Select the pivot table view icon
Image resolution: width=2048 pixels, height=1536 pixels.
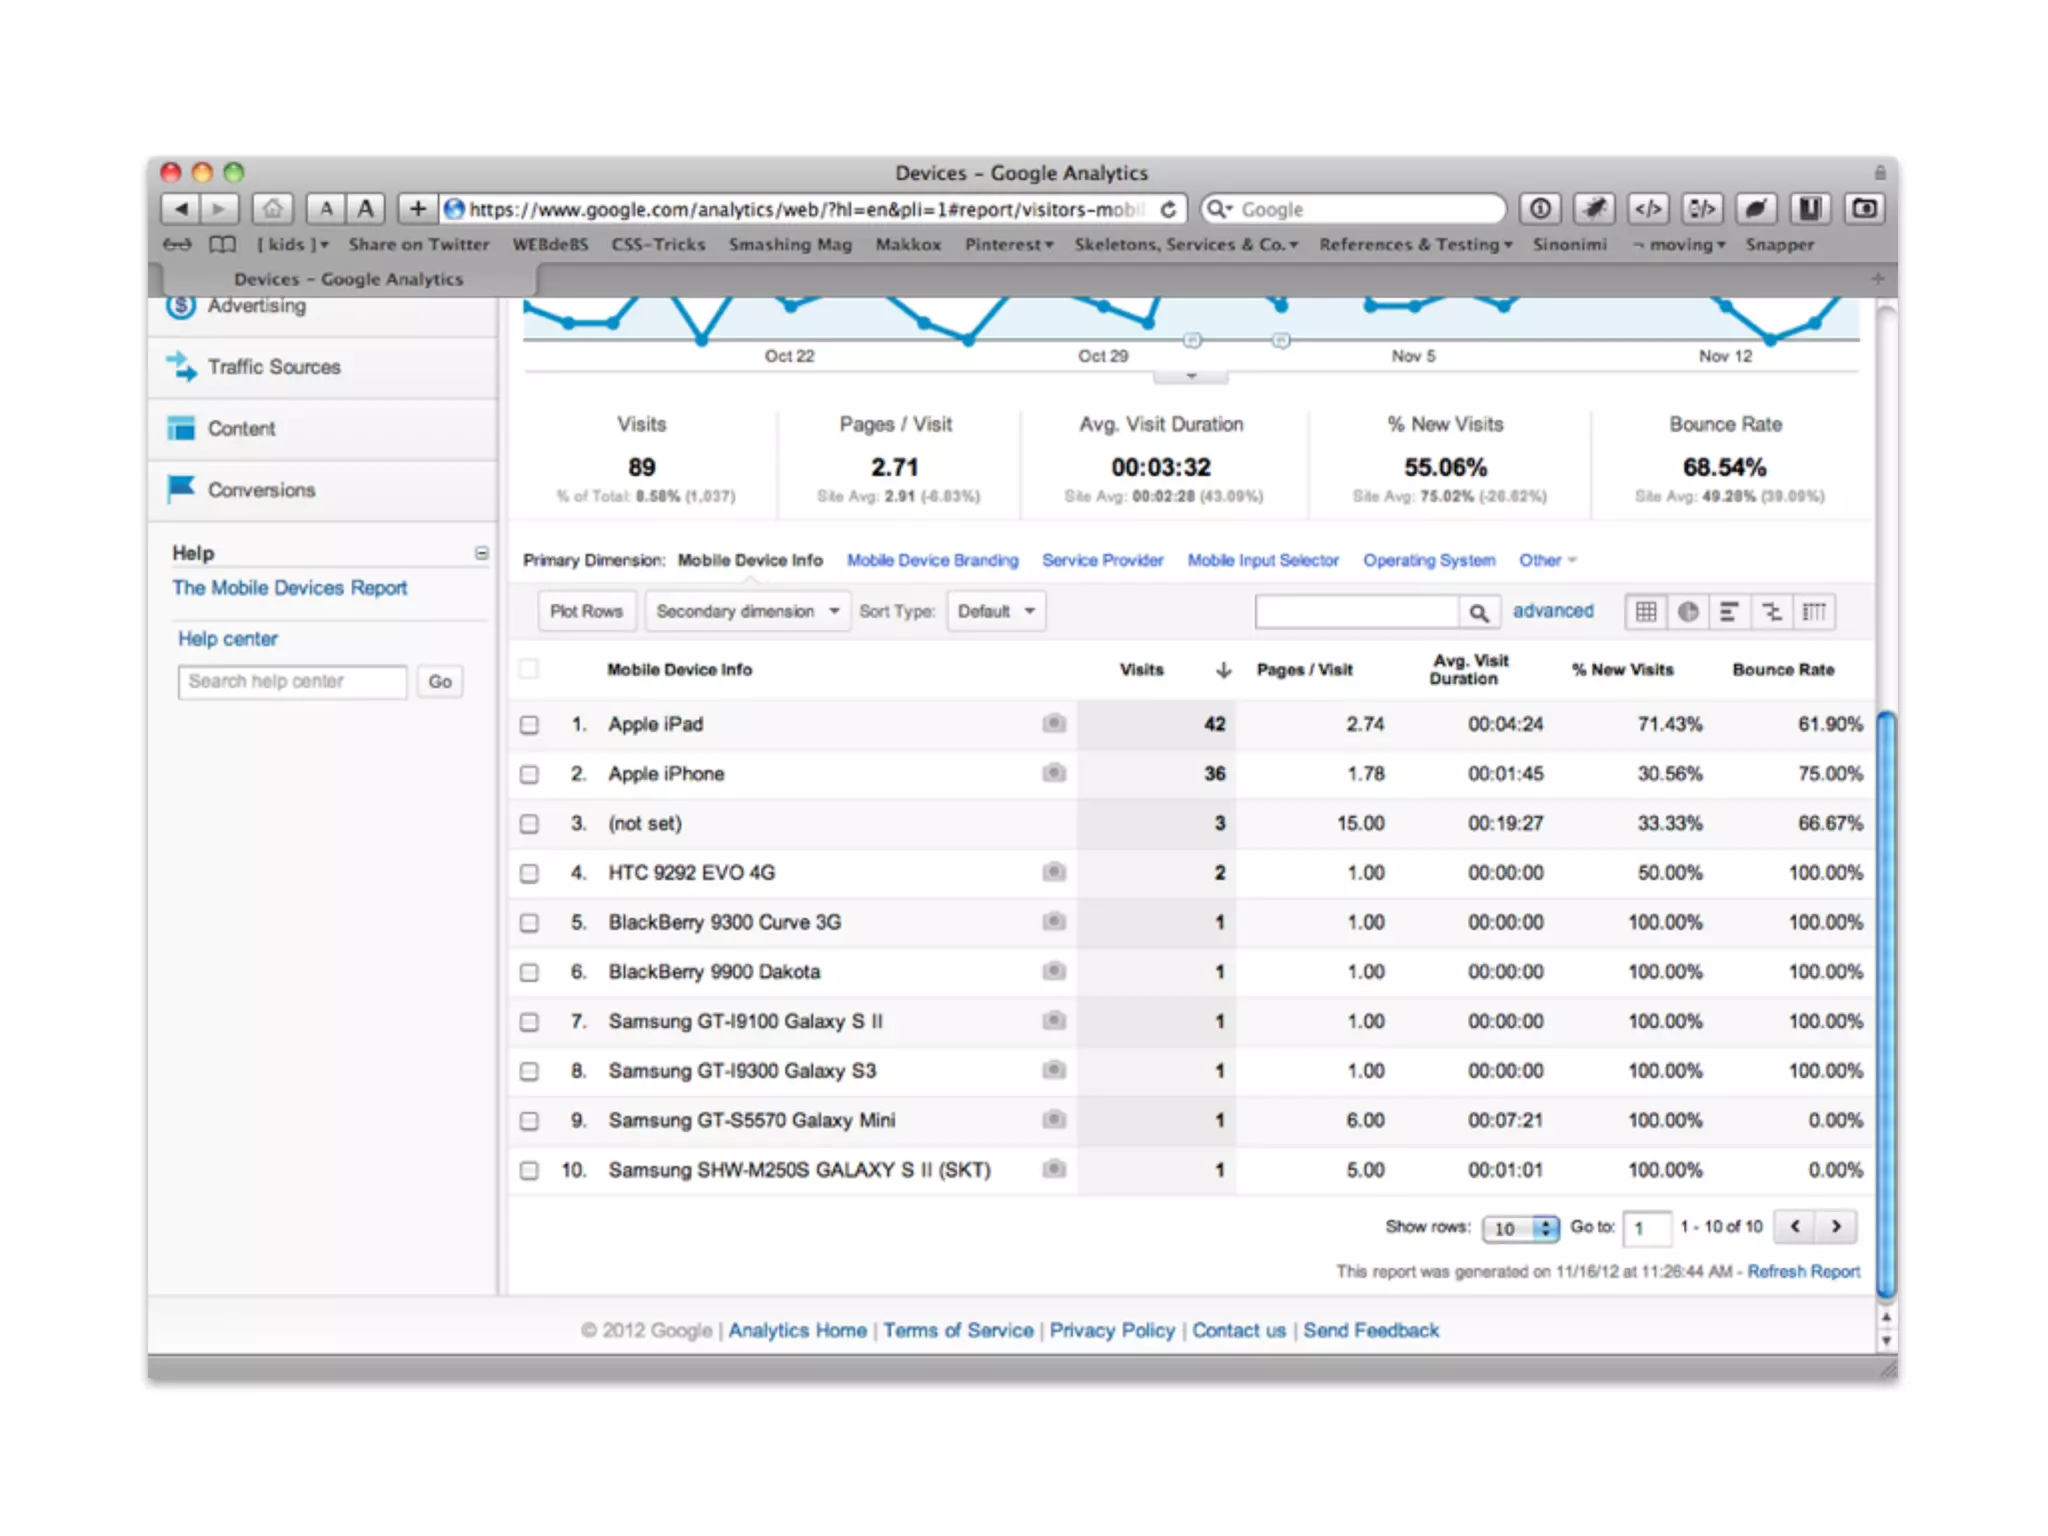1814,612
